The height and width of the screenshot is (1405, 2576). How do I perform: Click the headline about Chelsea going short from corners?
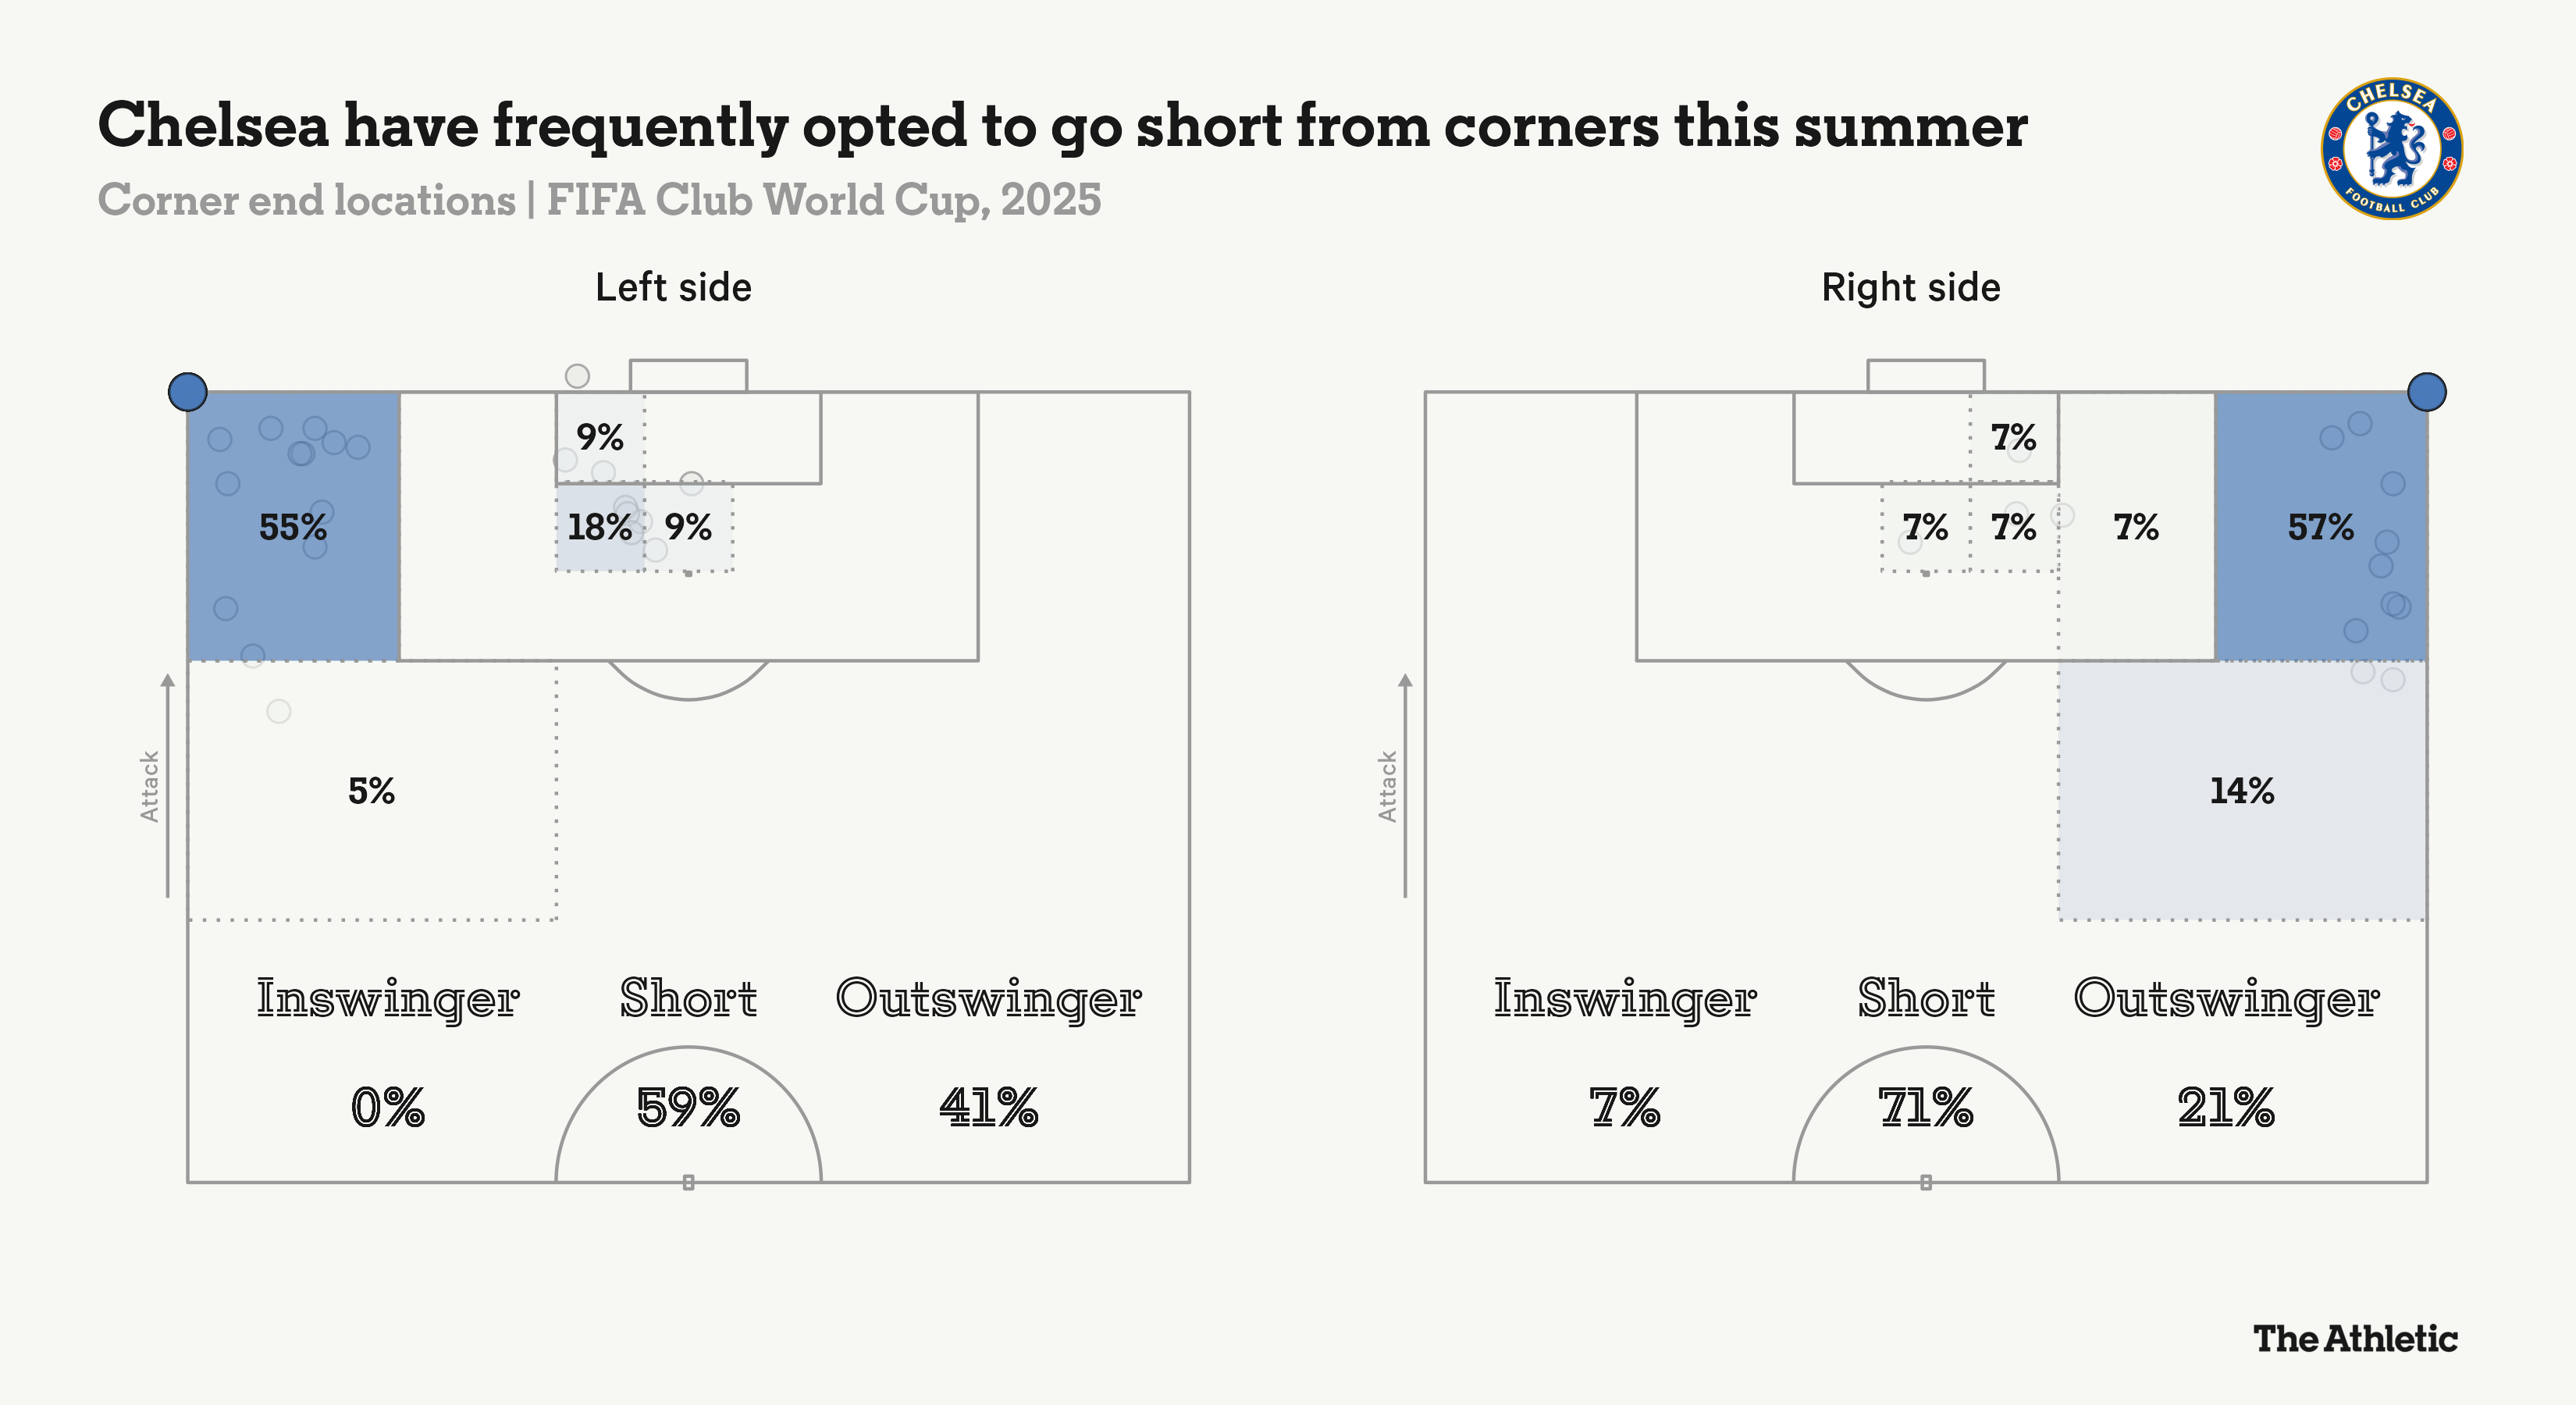1062,126
